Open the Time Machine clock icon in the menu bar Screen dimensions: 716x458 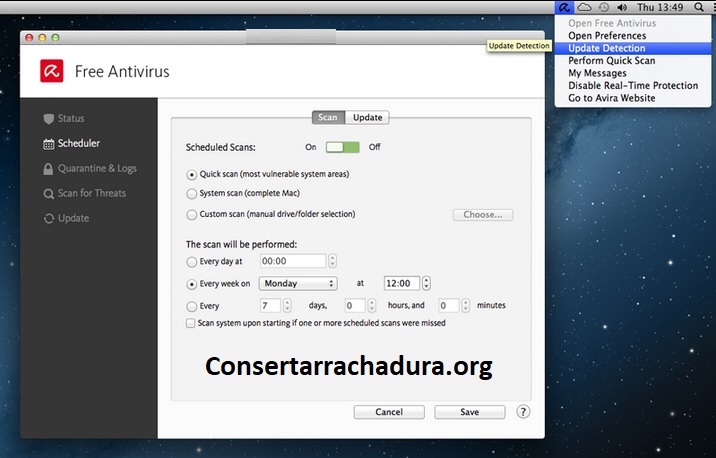604,7
